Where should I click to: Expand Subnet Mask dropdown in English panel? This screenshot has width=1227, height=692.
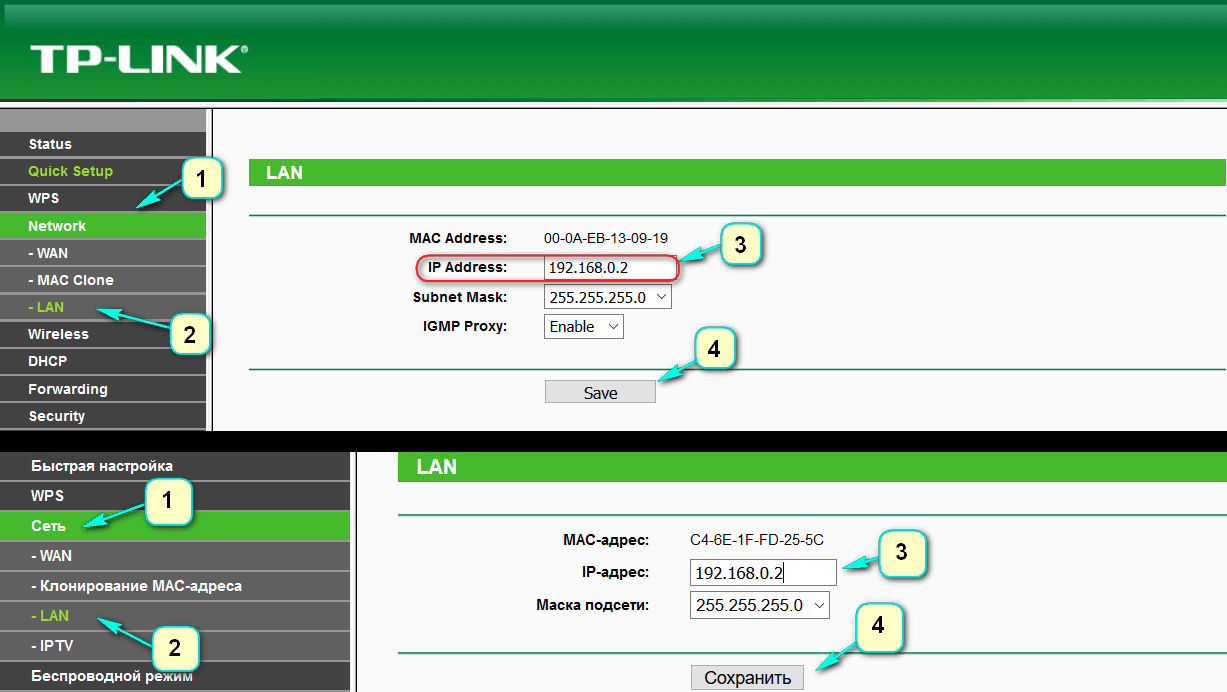(x=608, y=297)
